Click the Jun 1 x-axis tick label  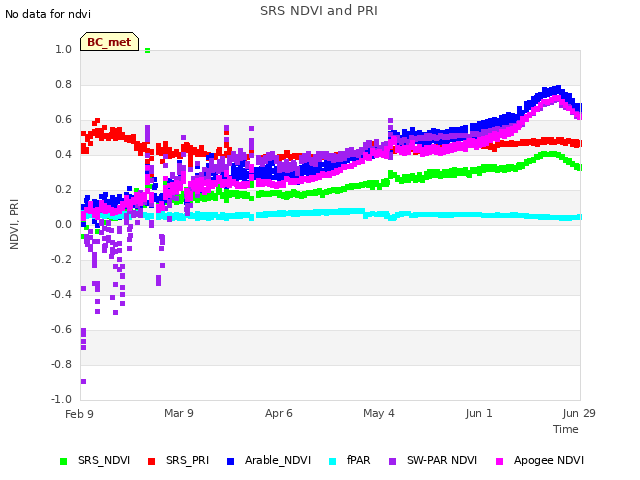point(479,413)
